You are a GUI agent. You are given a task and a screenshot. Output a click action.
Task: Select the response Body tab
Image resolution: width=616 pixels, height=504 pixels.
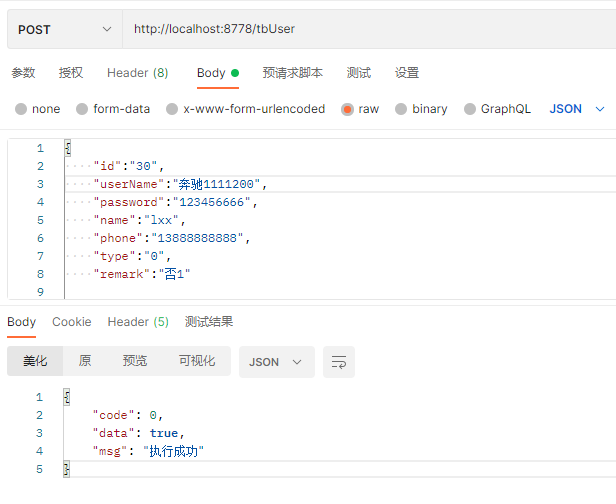(22, 322)
